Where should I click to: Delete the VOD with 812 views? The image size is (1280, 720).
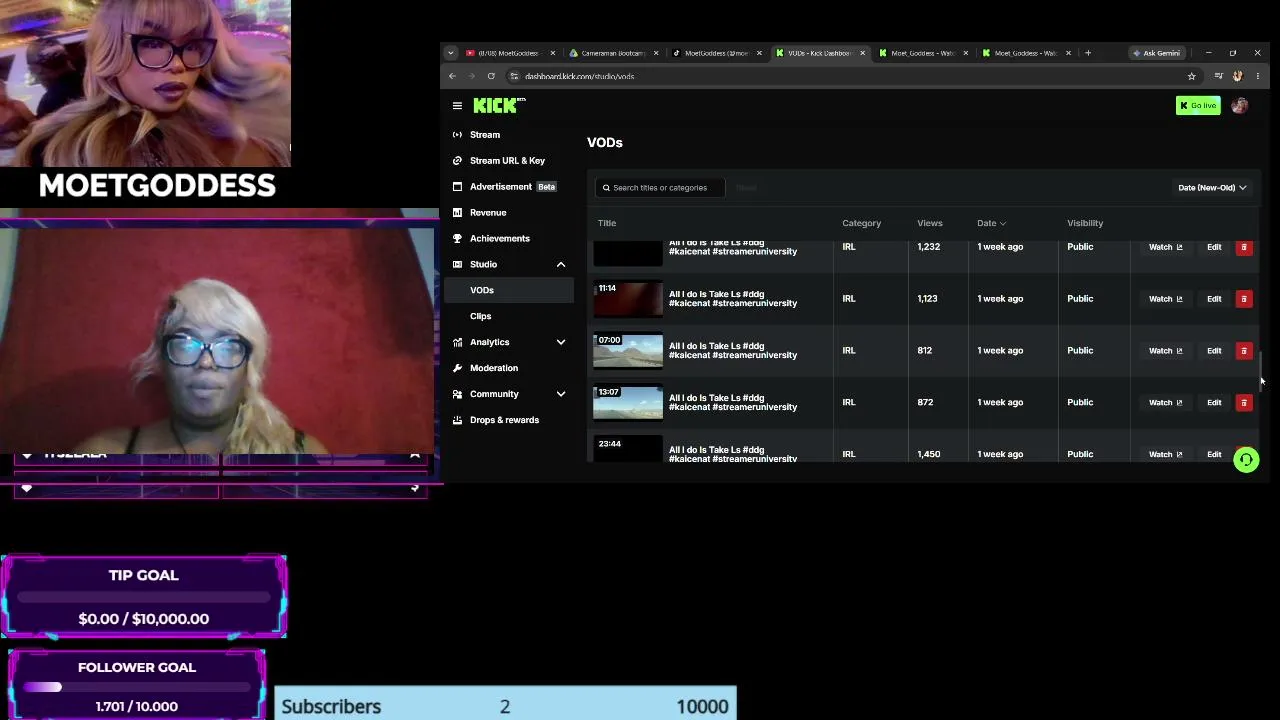(1244, 350)
